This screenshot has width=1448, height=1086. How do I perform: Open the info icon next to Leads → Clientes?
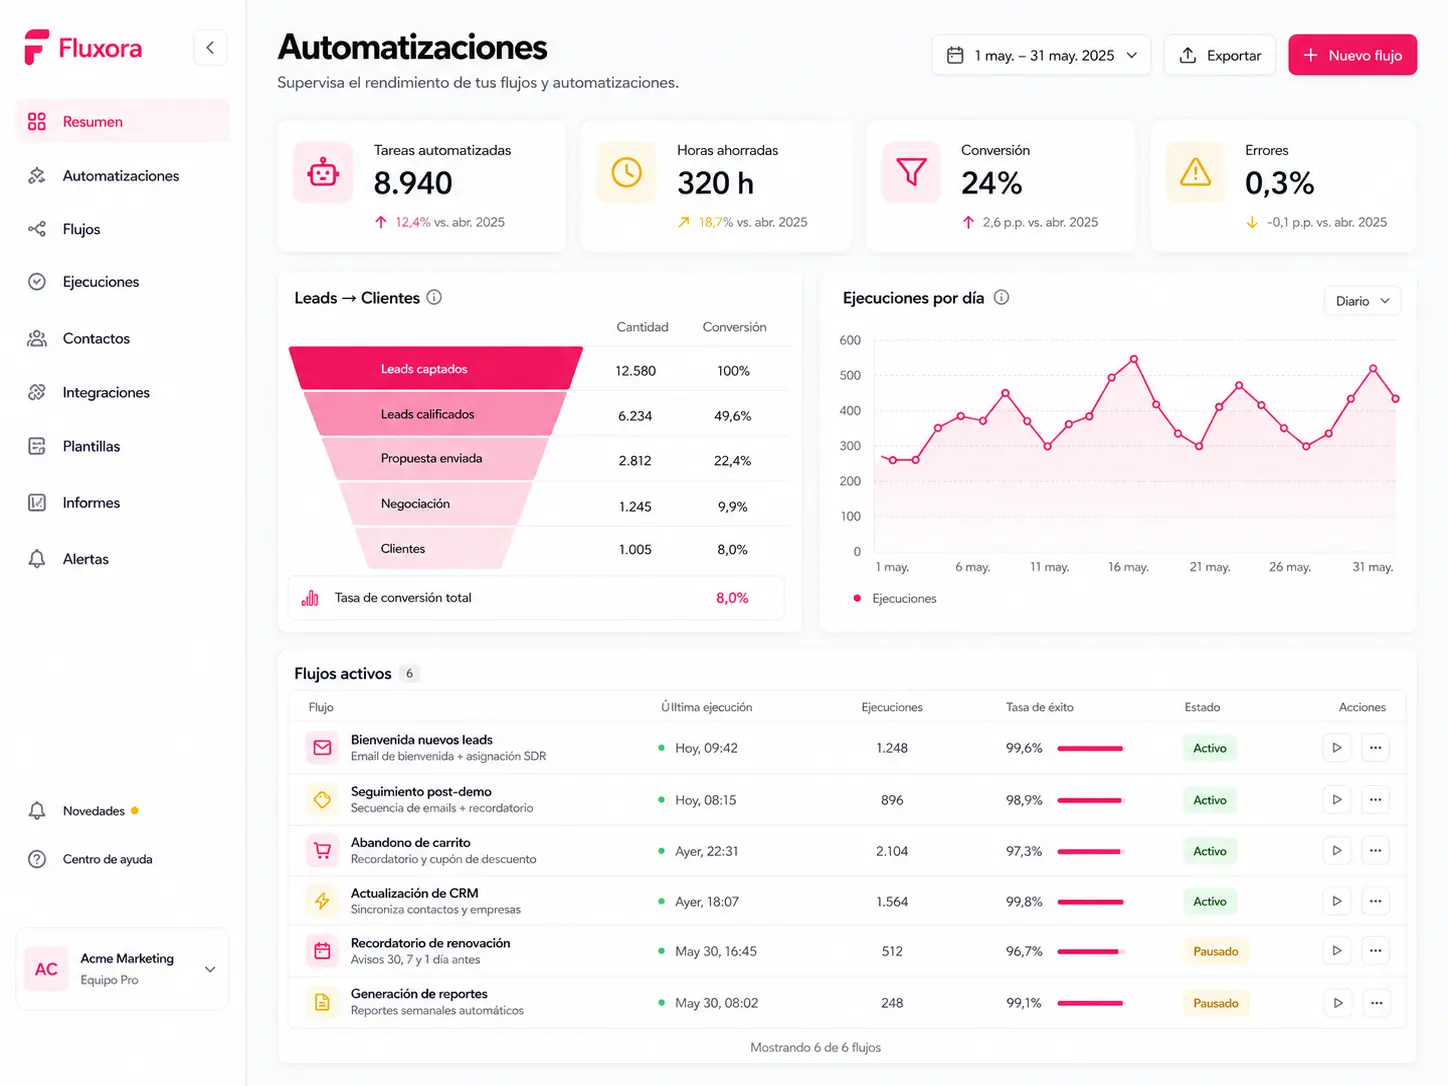(434, 297)
